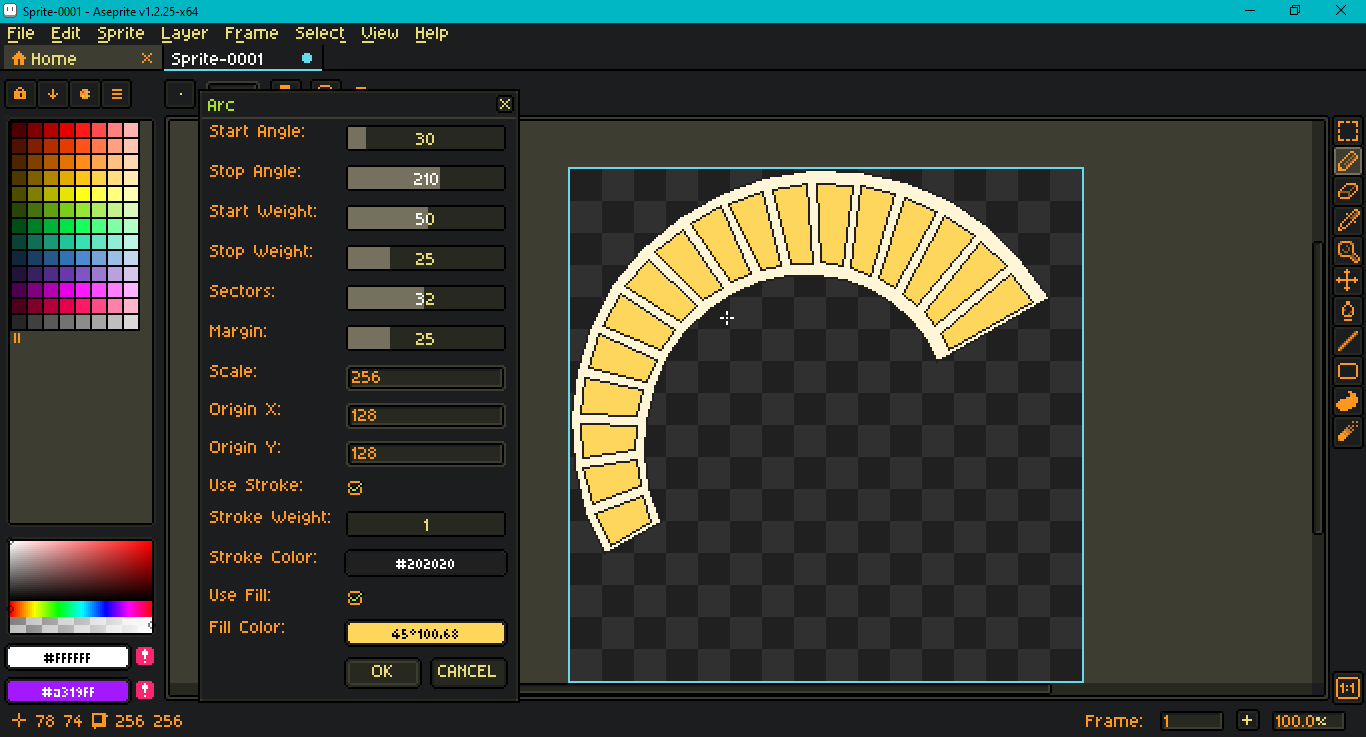This screenshot has width=1366, height=737.
Task: Click the foreground color #FFFFFF box
Action: click(68, 657)
